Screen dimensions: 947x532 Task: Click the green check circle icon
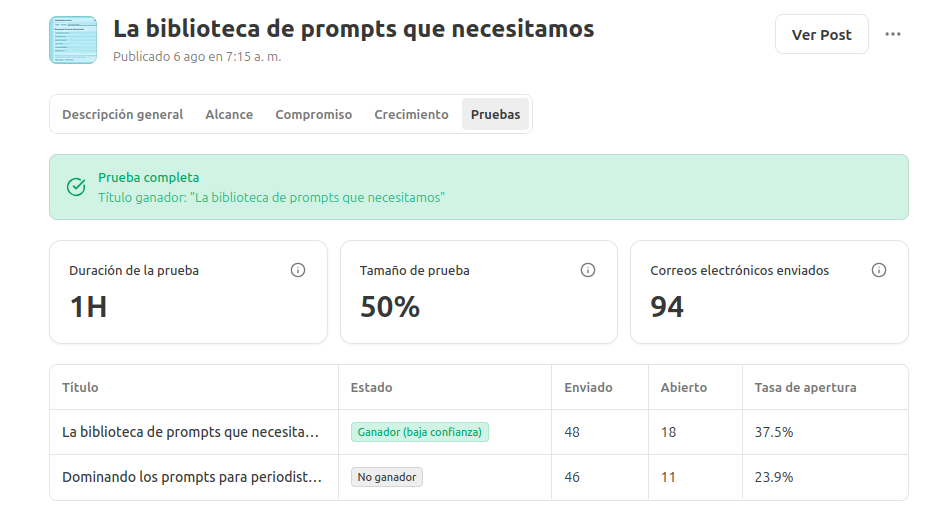pos(76,187)
